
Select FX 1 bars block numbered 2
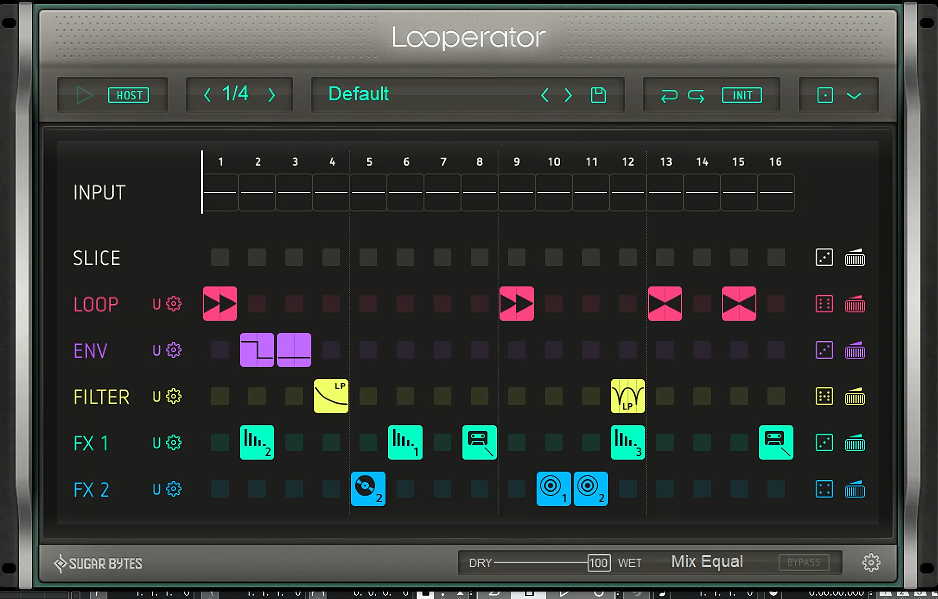257,443
